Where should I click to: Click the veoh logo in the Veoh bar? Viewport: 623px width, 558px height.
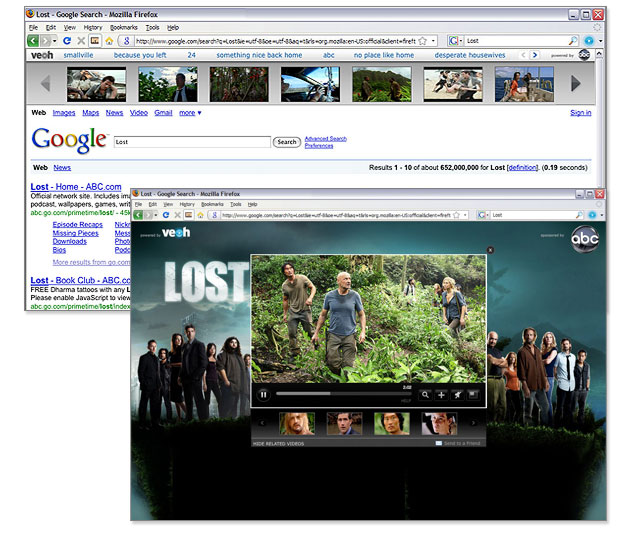tap(42, 55)
